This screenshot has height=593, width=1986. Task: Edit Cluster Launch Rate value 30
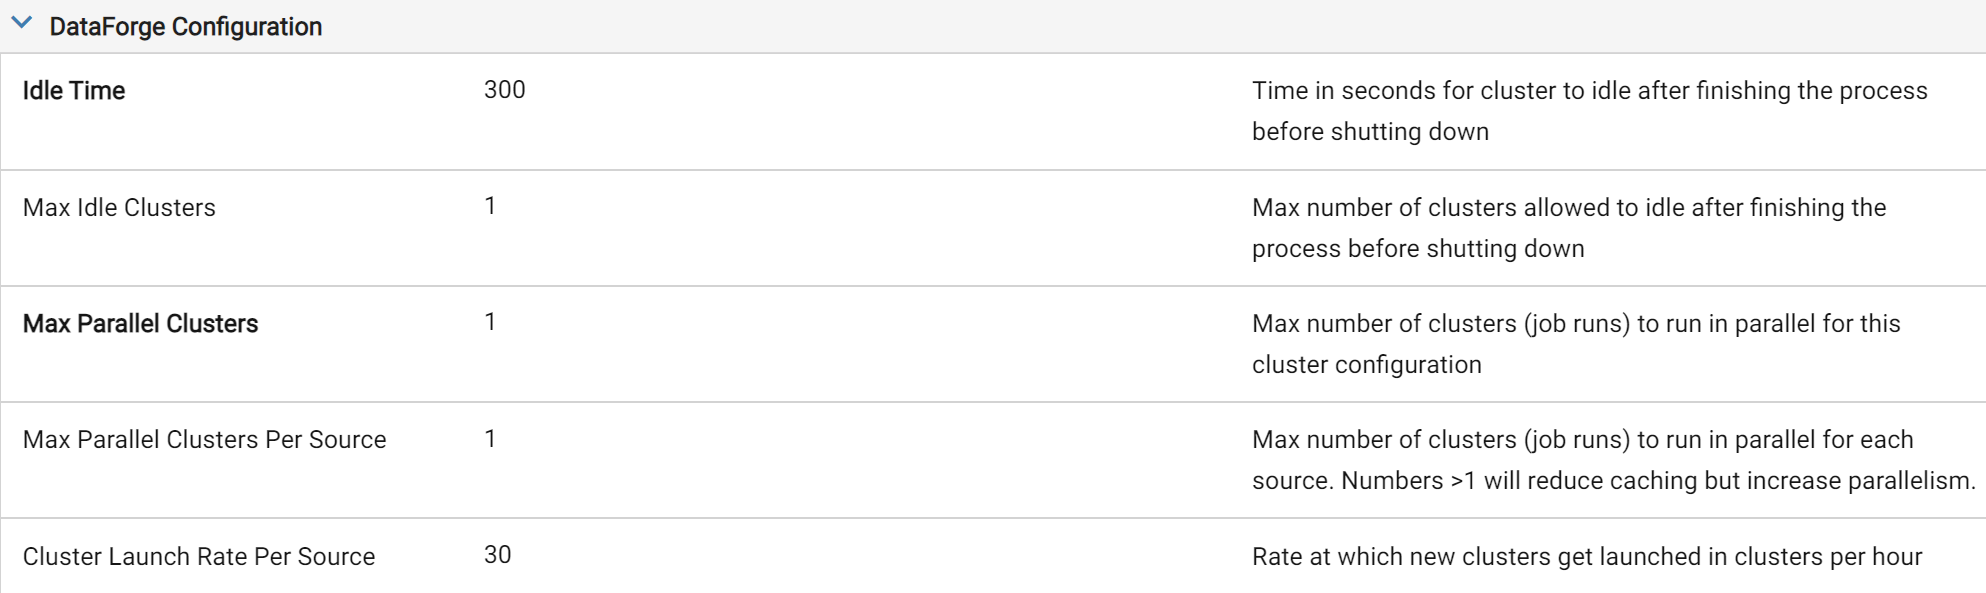coord(498,555)
